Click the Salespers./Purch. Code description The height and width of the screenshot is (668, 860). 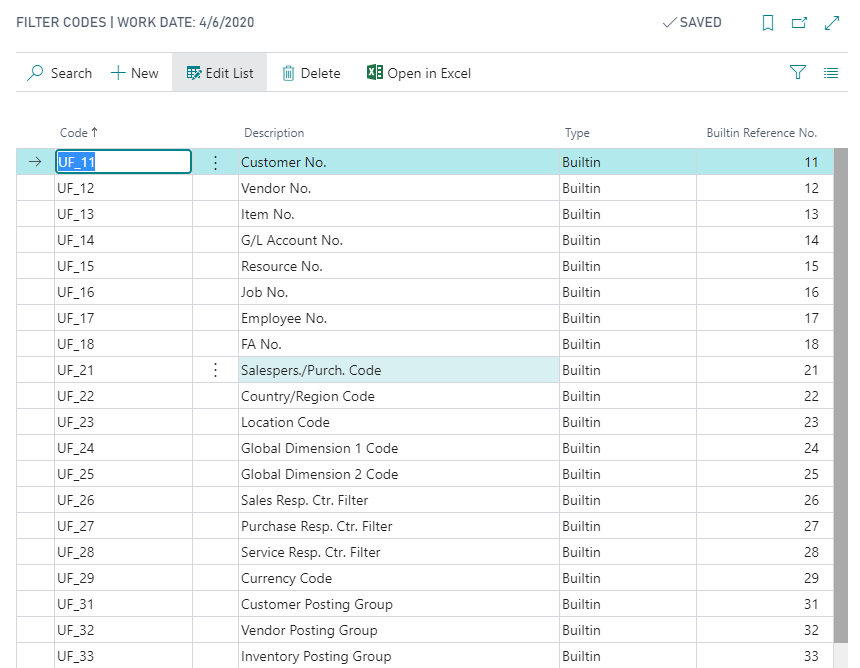399,370
